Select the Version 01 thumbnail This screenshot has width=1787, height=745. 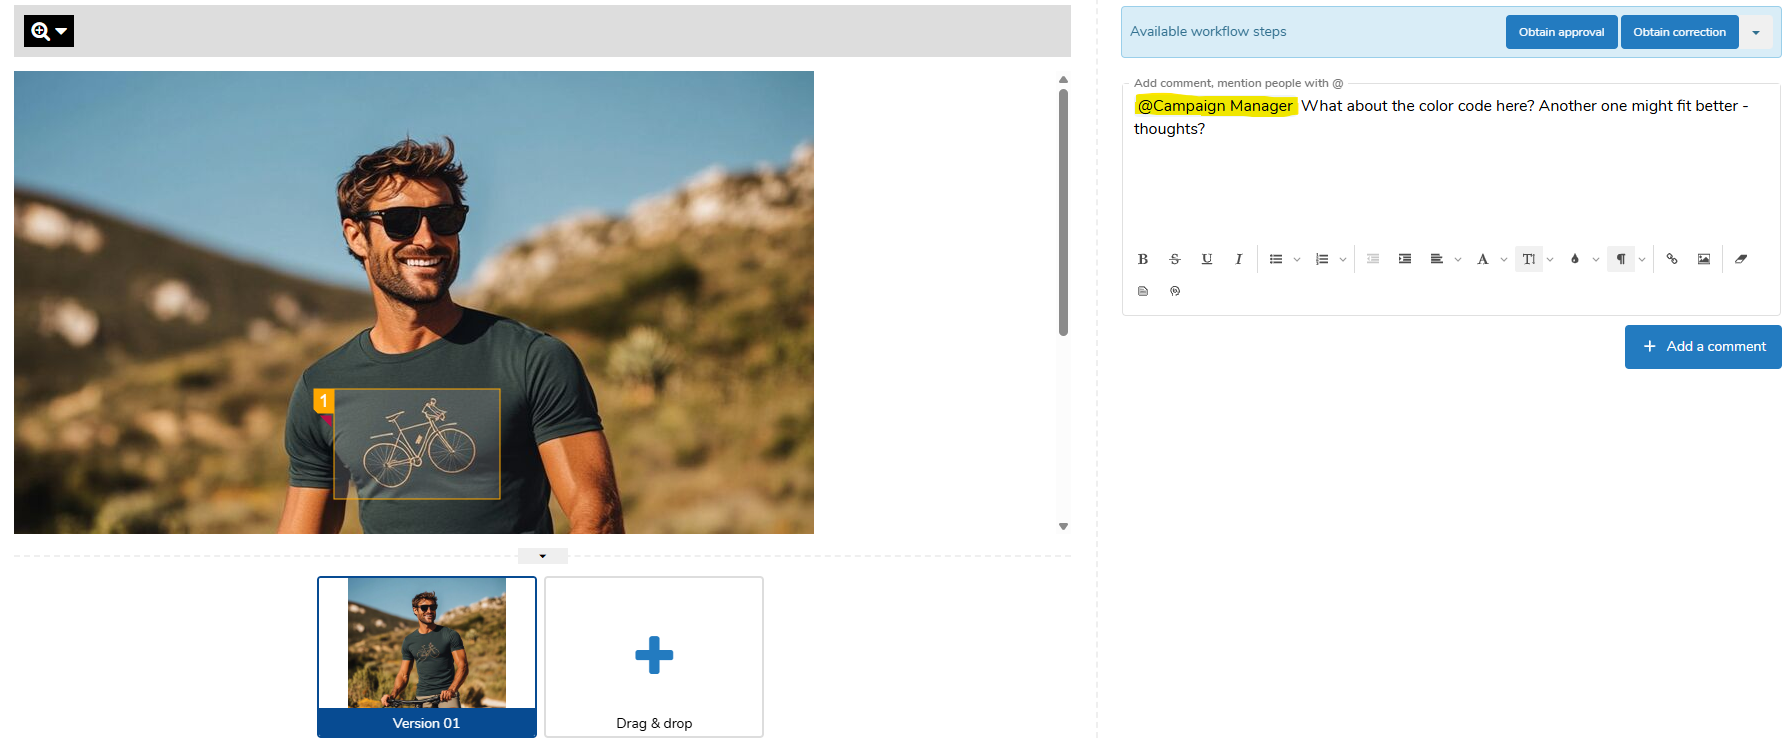click(427, 656)
